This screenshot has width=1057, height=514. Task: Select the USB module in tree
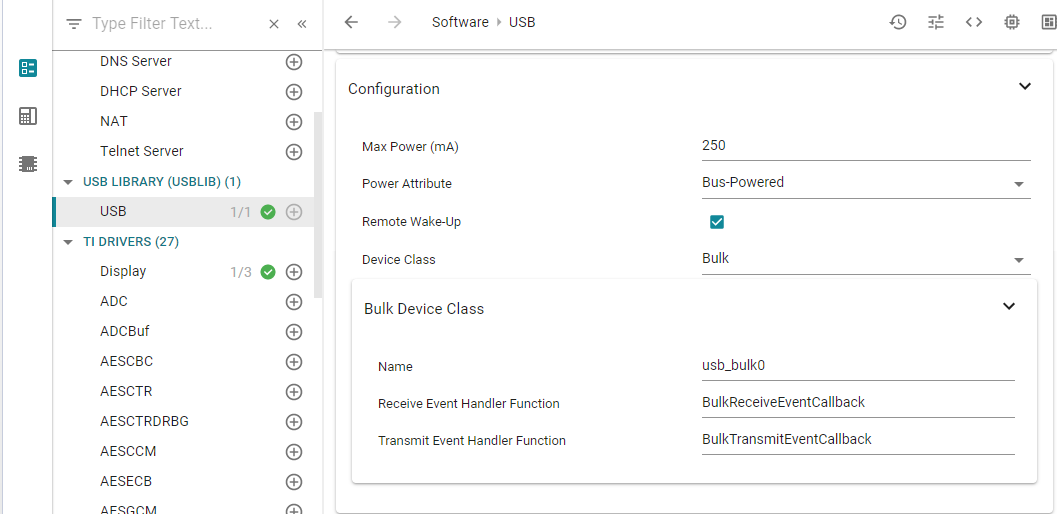point(113,212)
